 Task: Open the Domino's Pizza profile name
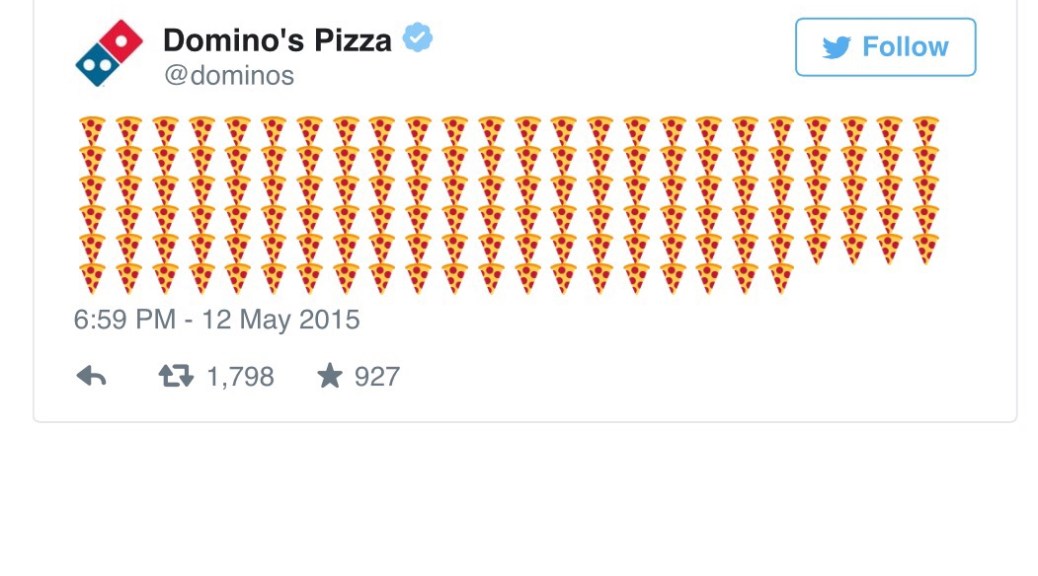(x=277, y=40)
